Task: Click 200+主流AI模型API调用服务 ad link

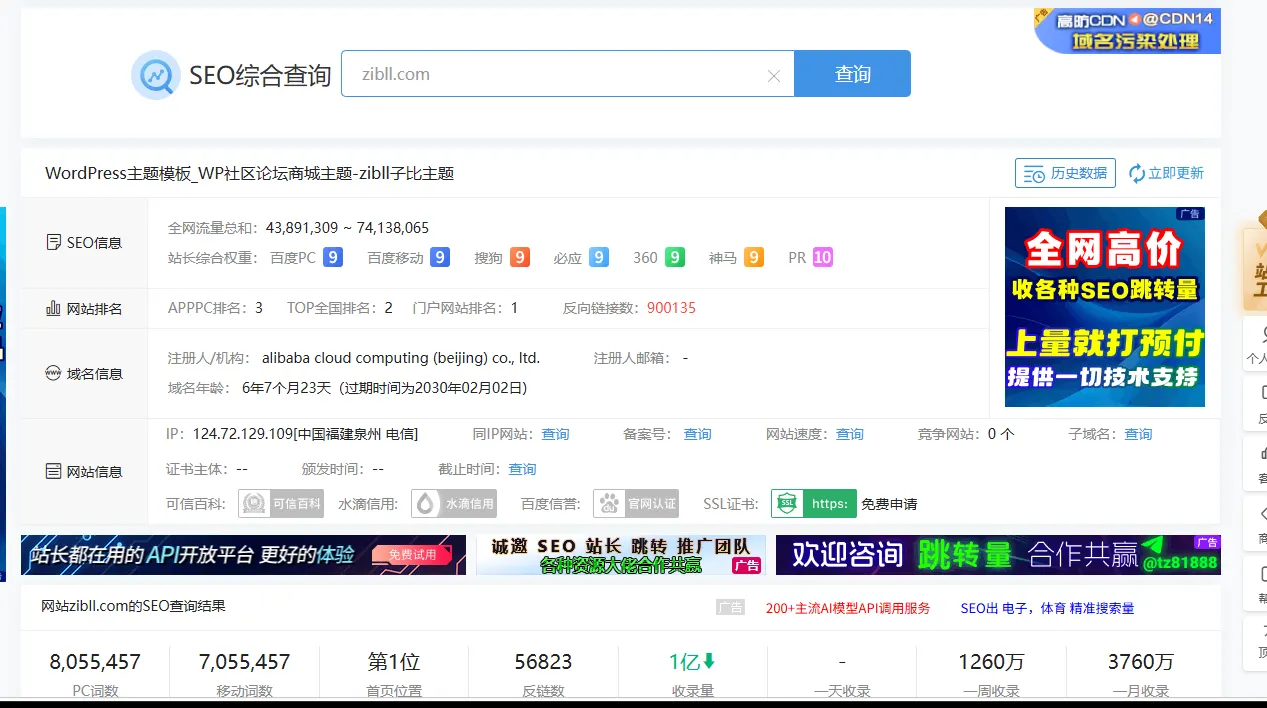Action: (848, 608)
